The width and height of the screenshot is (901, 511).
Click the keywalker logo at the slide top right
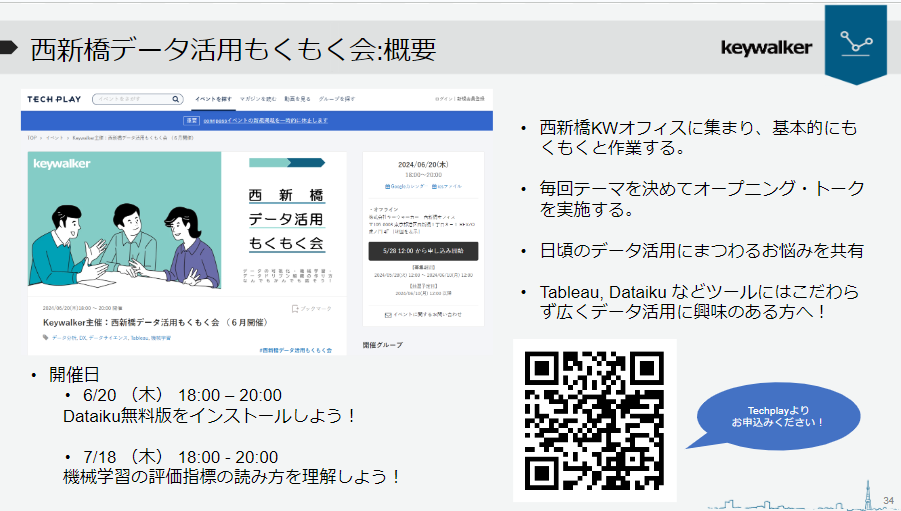[766, 48]
